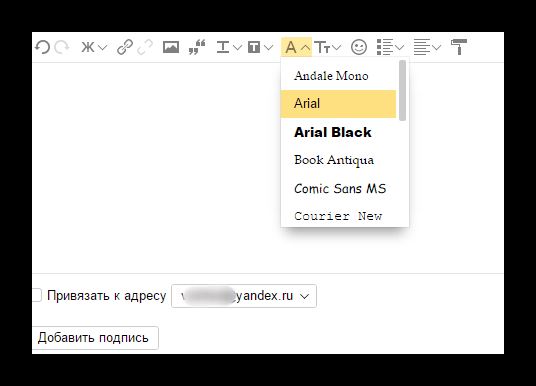Click the text alignment icon
The width and height of the screenshot is (536, 386).
coord(421,47)
